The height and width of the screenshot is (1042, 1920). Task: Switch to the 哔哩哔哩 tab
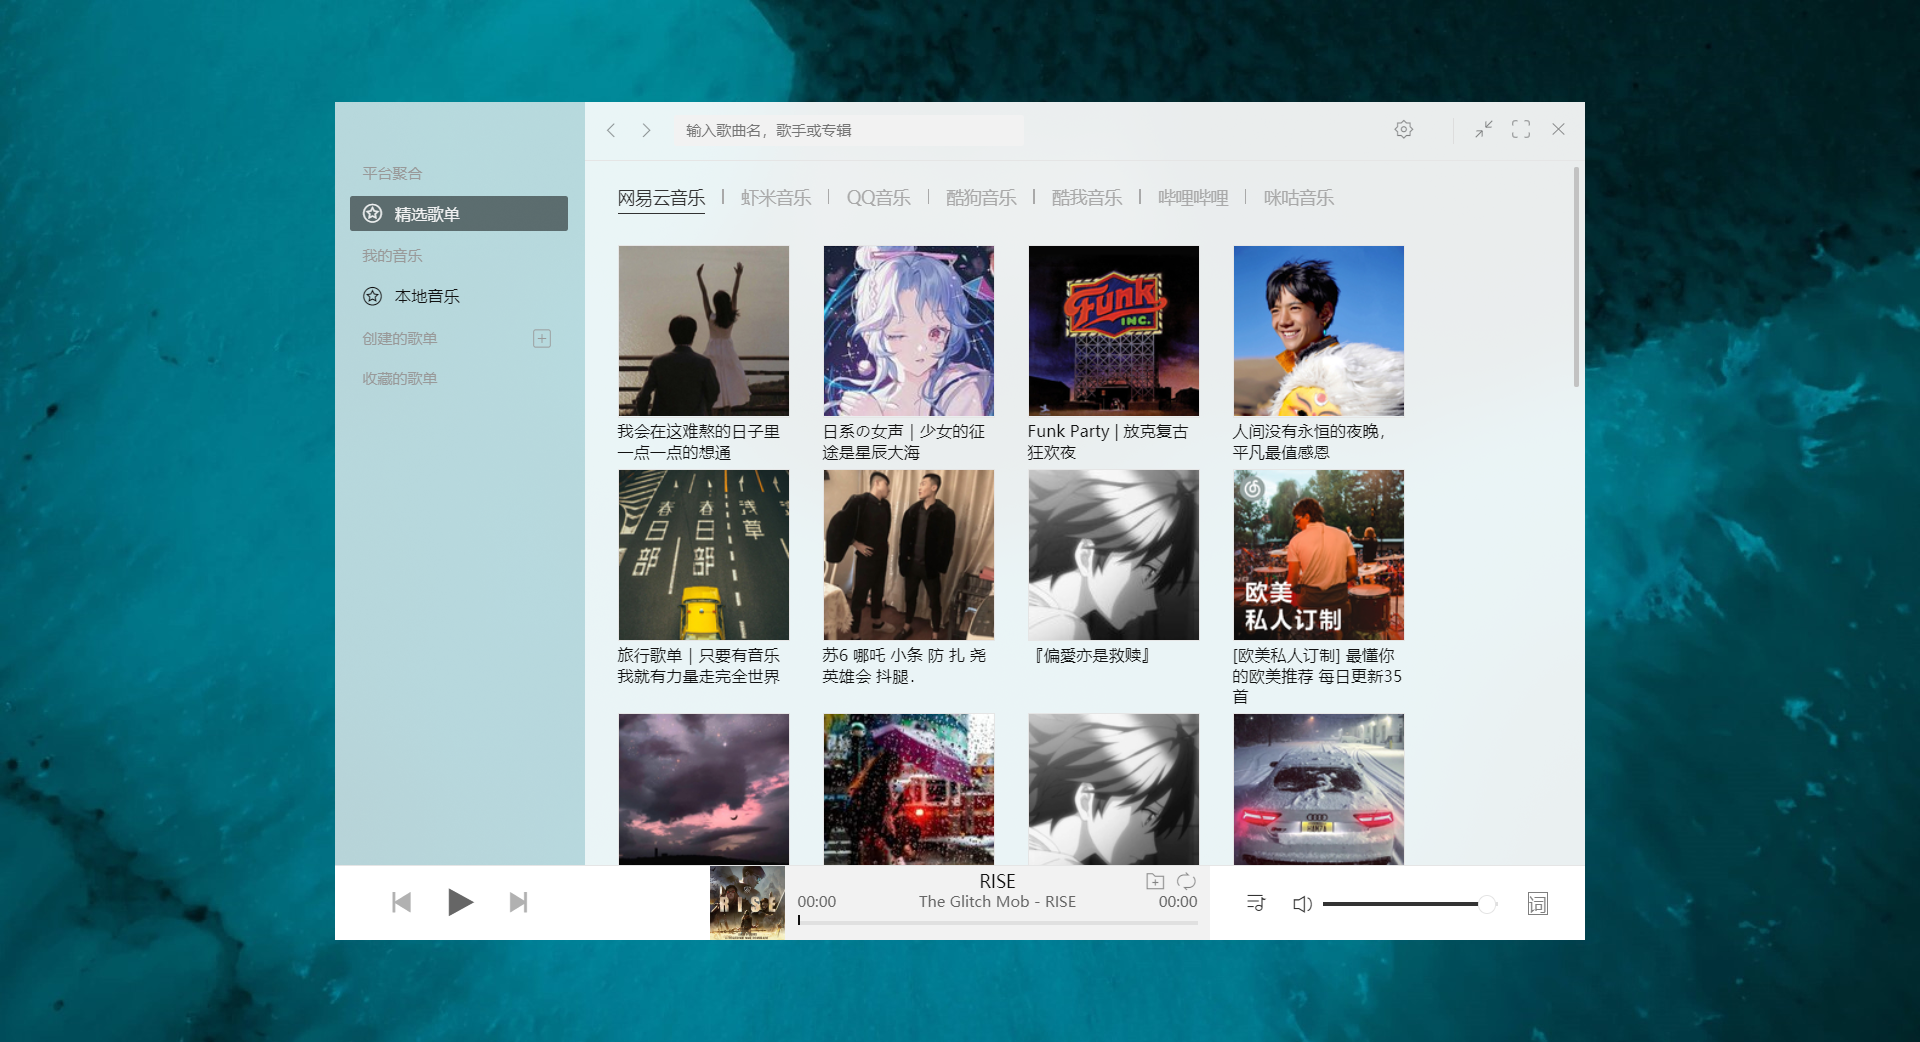[1193, 198]
